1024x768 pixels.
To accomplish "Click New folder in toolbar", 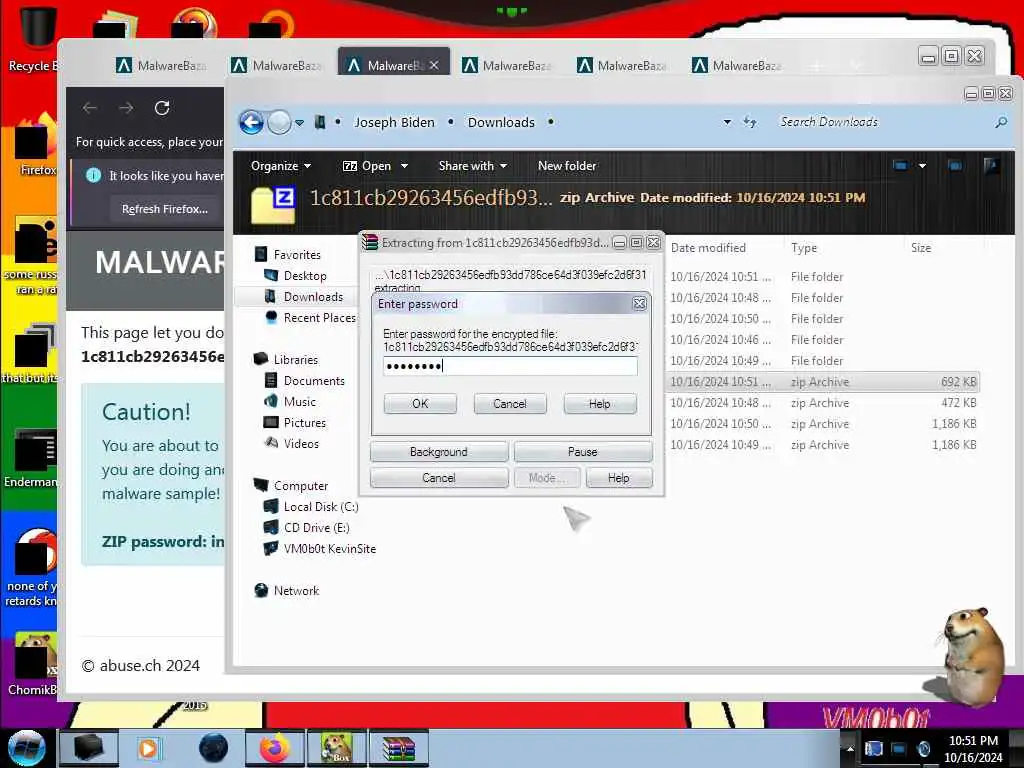I will point(567,166).
